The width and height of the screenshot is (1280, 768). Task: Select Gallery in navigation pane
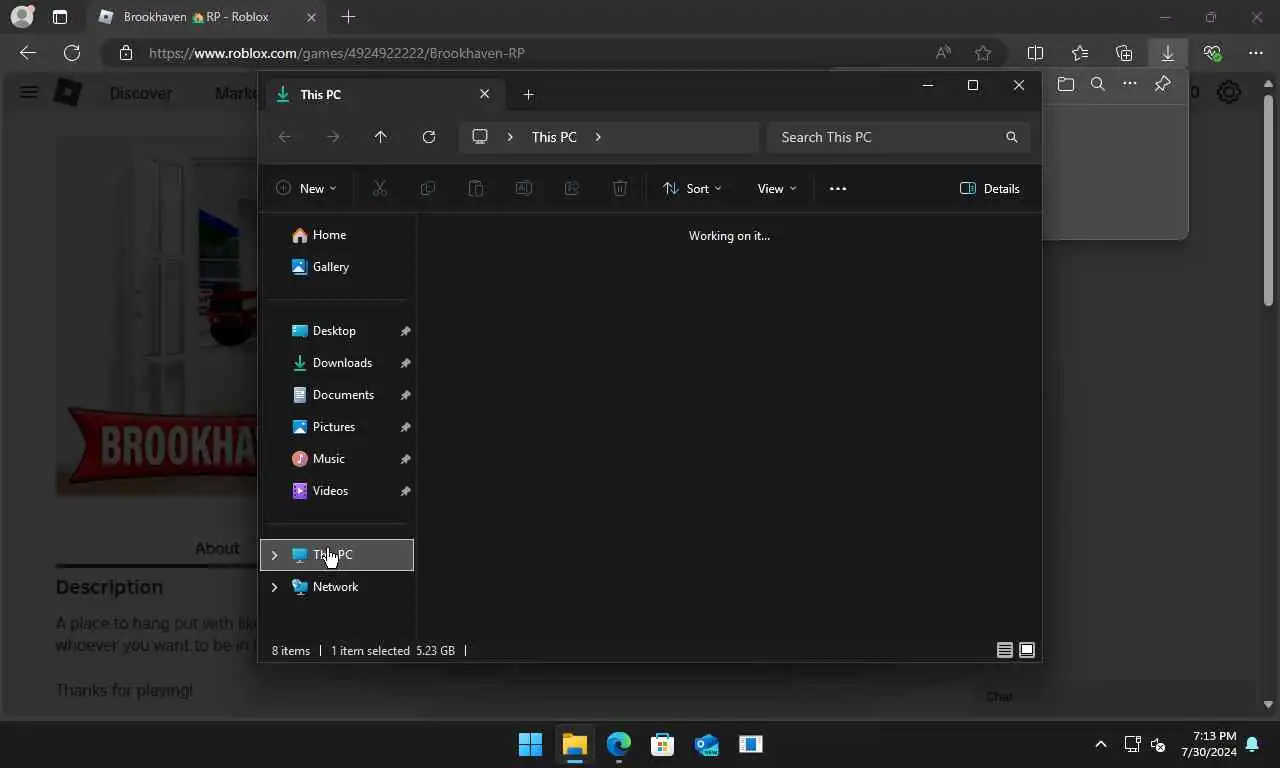[337, 267]
